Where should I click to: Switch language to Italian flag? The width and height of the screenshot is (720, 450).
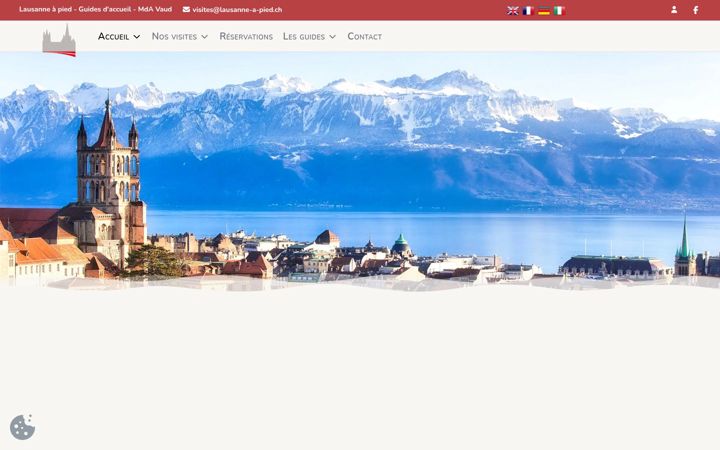pyautogui.click(x=559, y=11)
